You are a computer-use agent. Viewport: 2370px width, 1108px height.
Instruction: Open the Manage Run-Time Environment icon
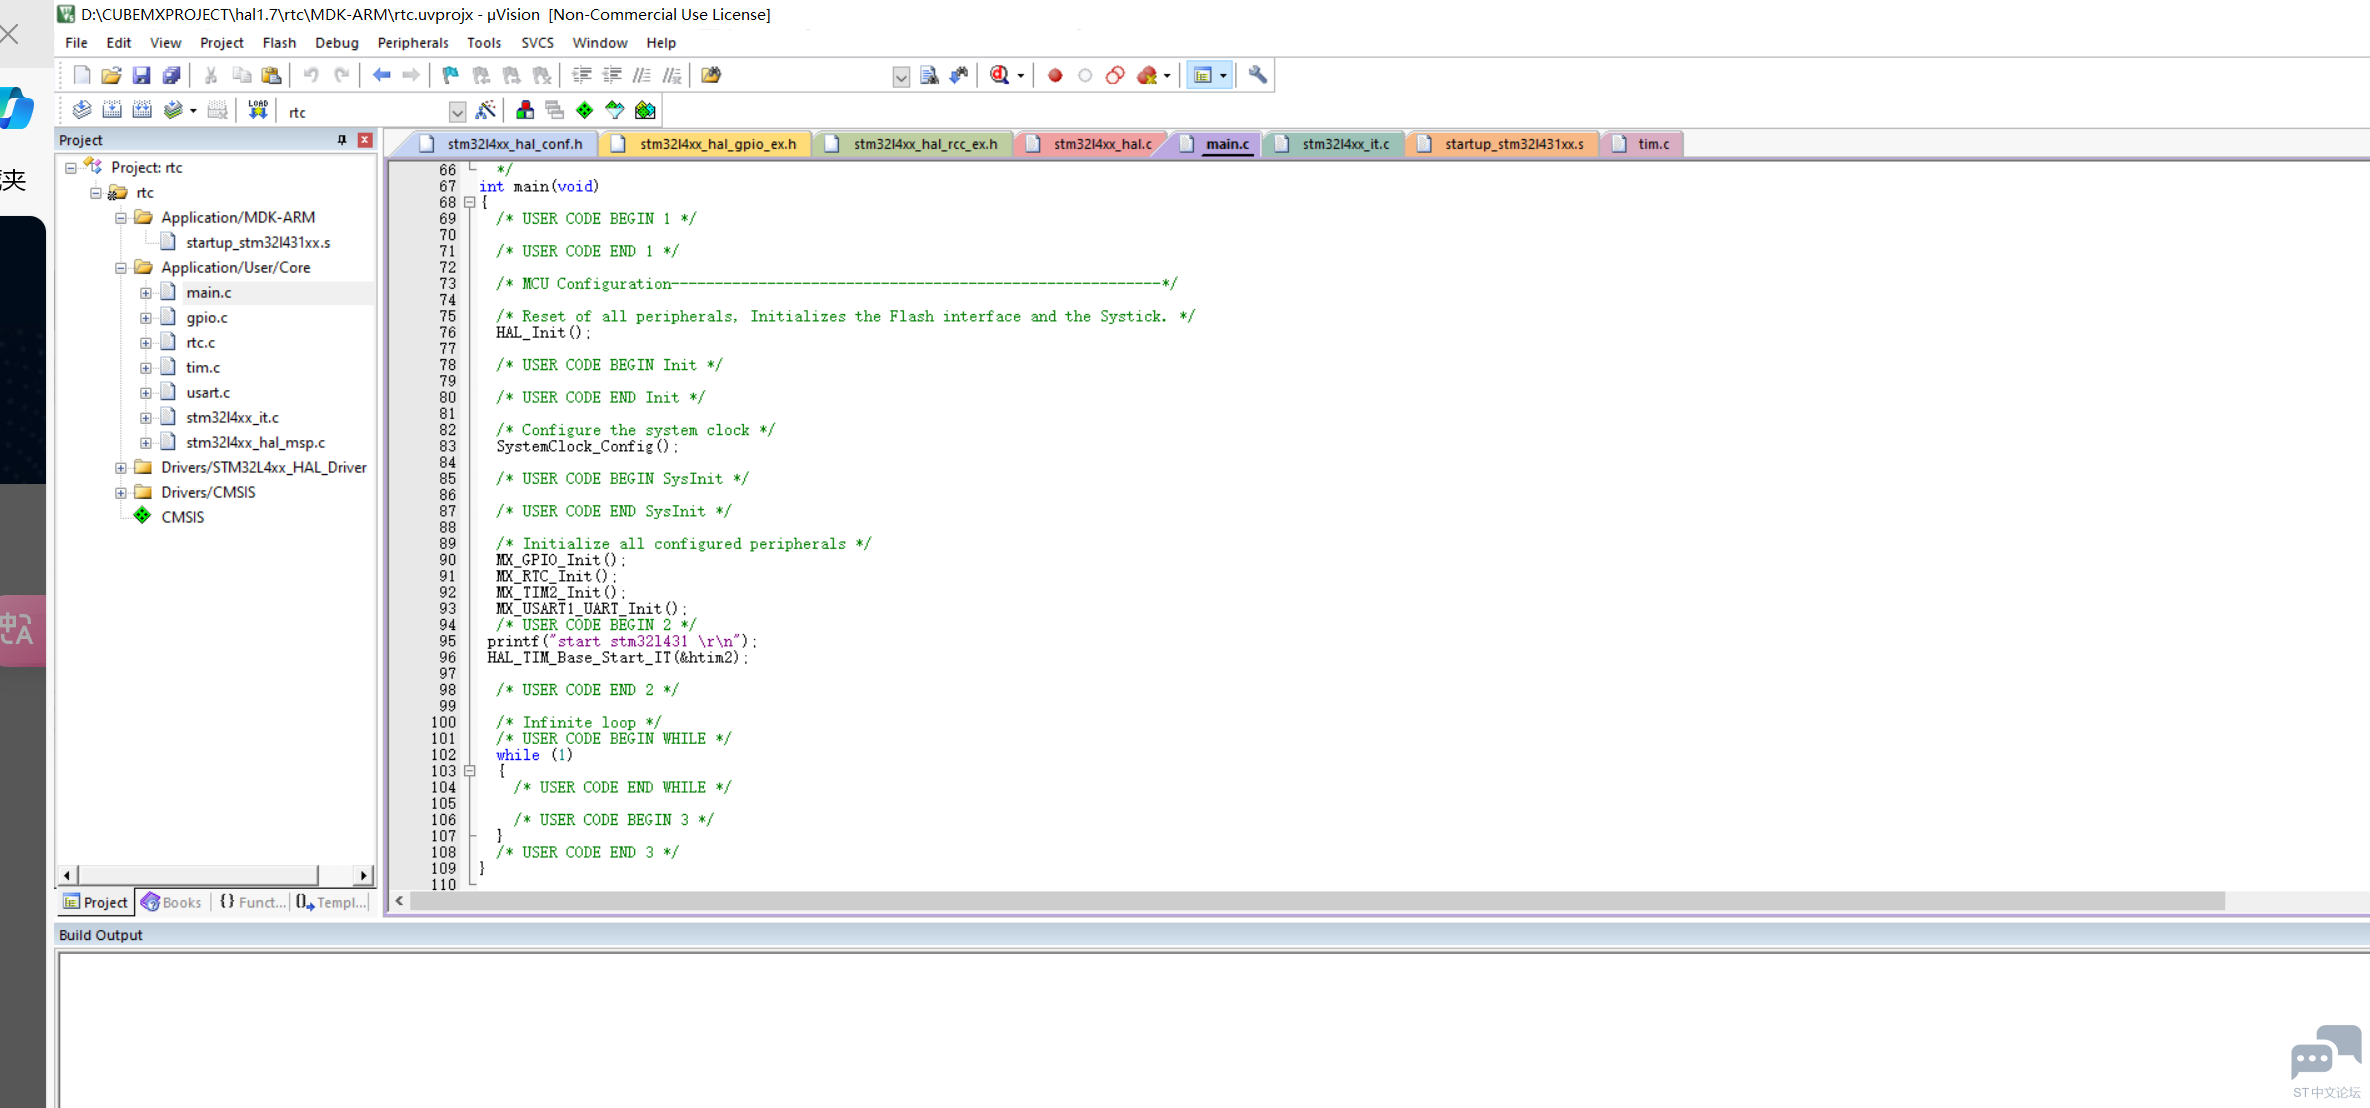tap(585, 110)
